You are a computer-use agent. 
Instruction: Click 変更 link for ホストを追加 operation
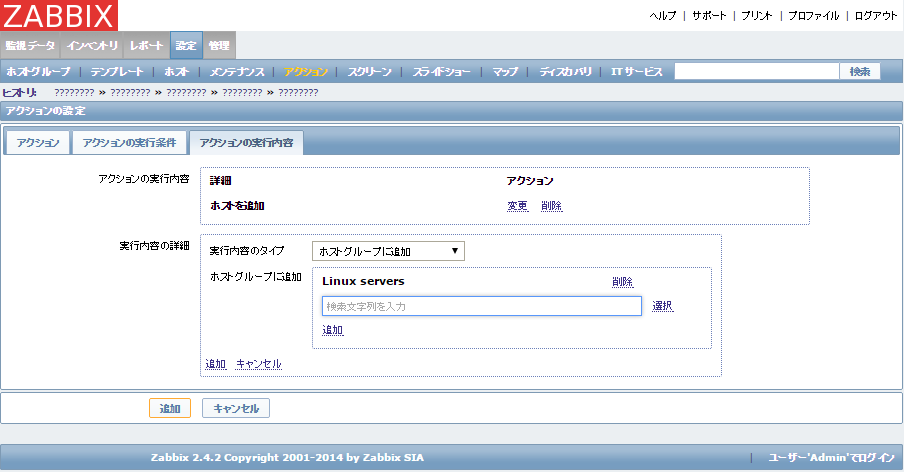(x=517, y=206)
